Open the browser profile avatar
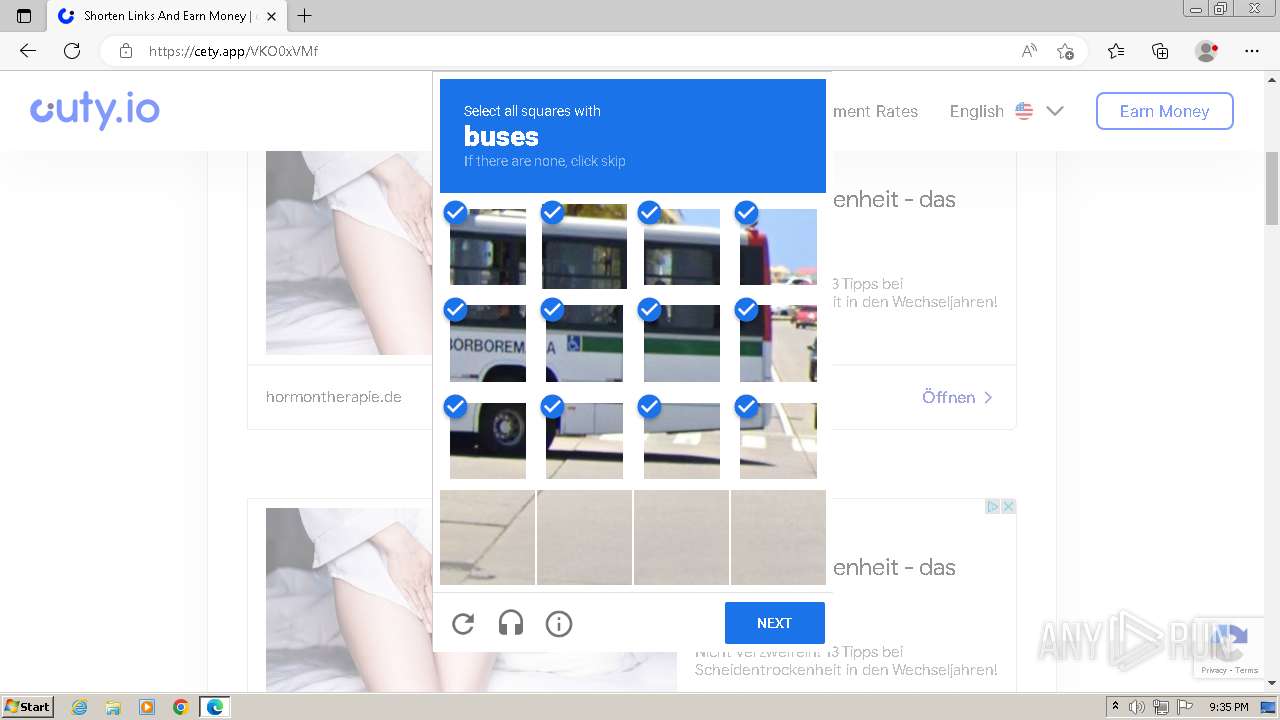The image size is (1280, 720). [x=1206, y=51]
